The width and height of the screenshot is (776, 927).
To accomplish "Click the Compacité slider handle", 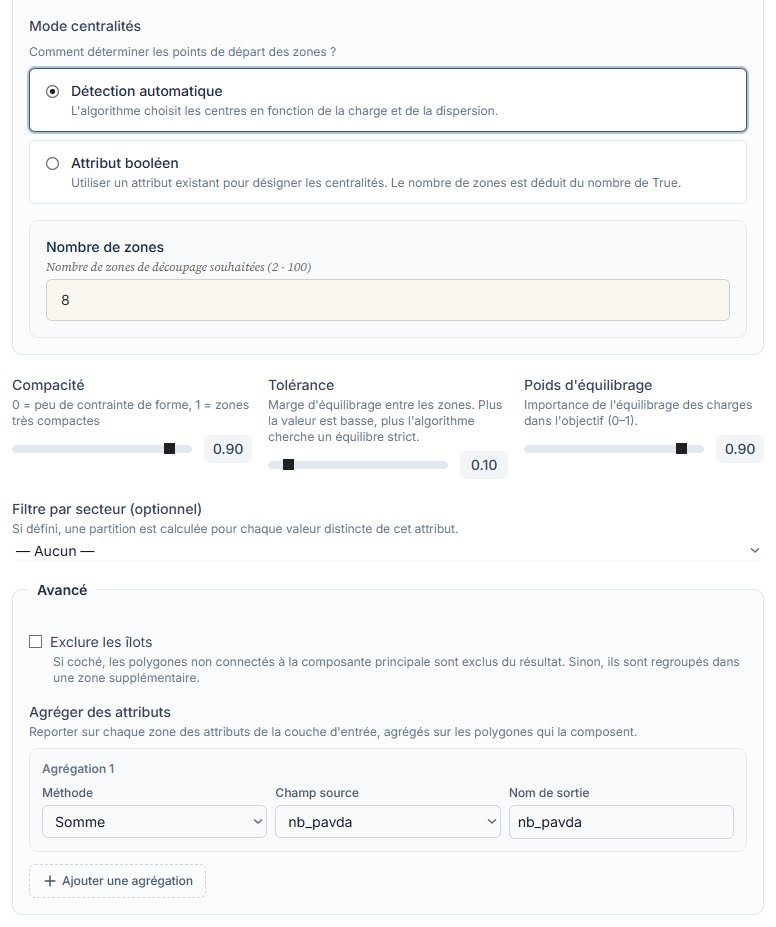I will click(x=170, y=449).
